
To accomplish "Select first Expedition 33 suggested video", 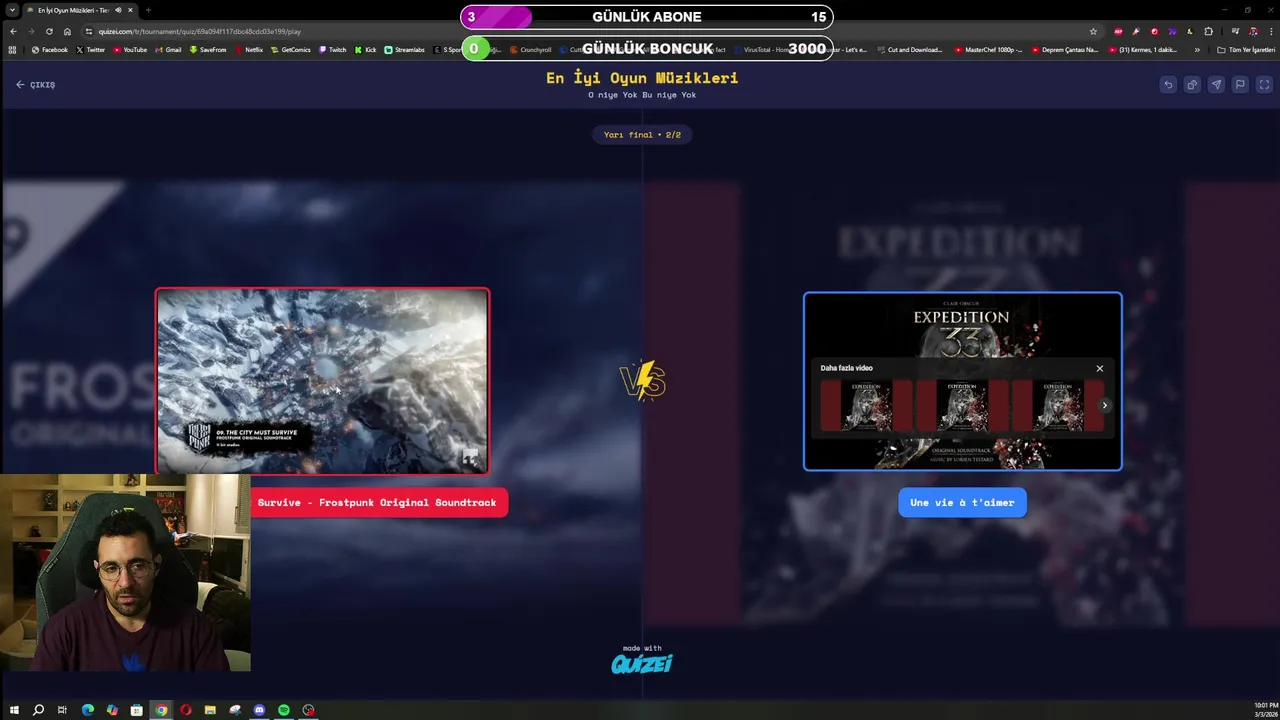I will point(866,406).
